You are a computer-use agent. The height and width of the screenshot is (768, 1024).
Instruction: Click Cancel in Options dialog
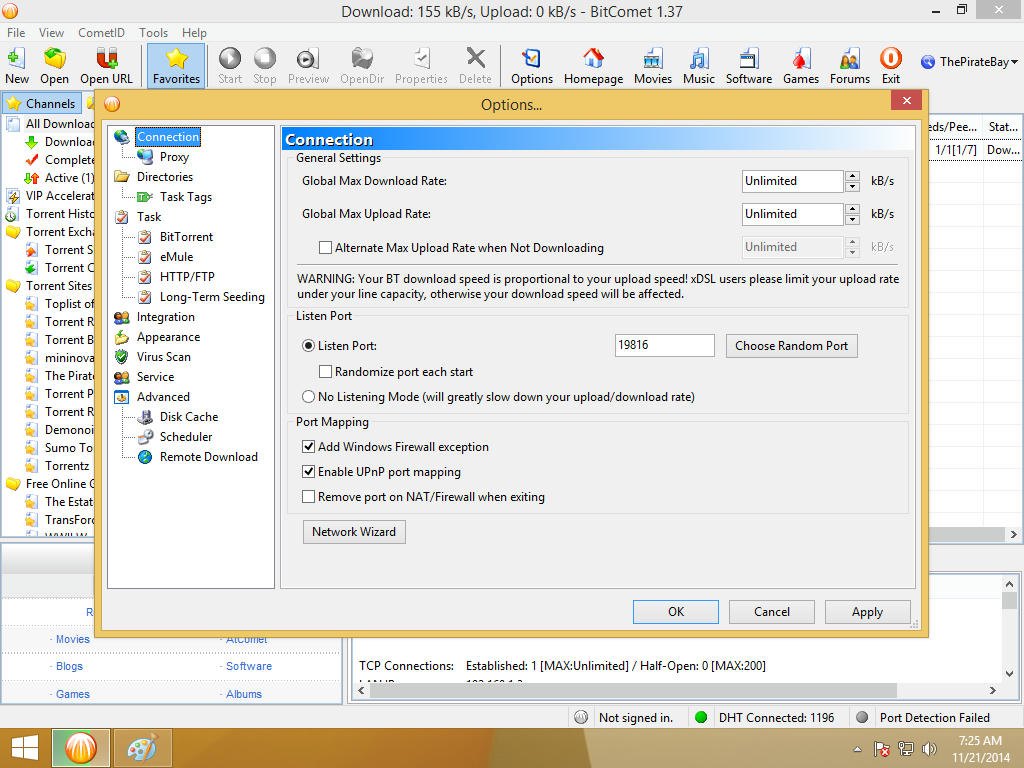pos(772,612)
